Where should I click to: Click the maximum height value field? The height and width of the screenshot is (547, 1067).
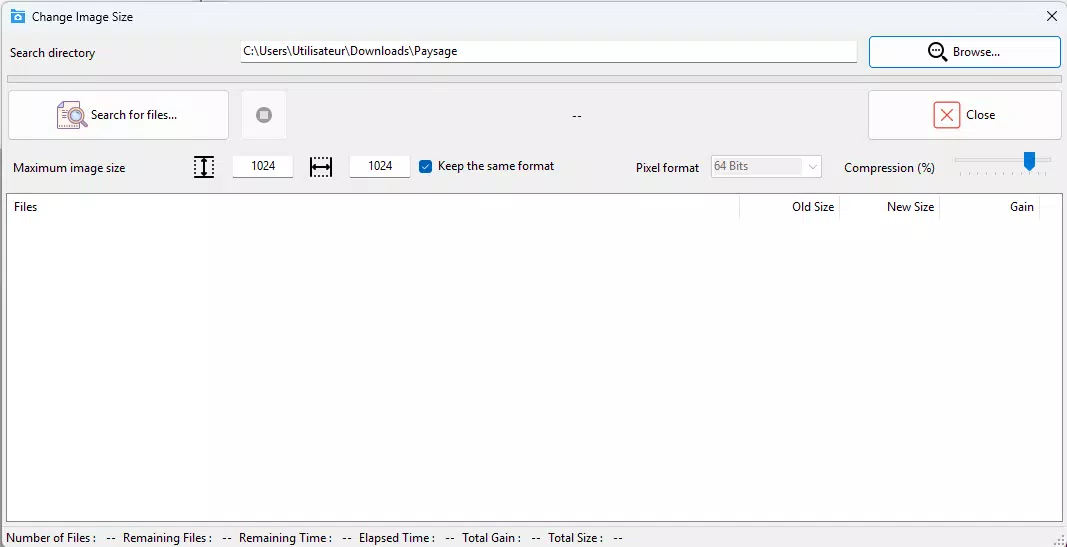pos(263,166)
